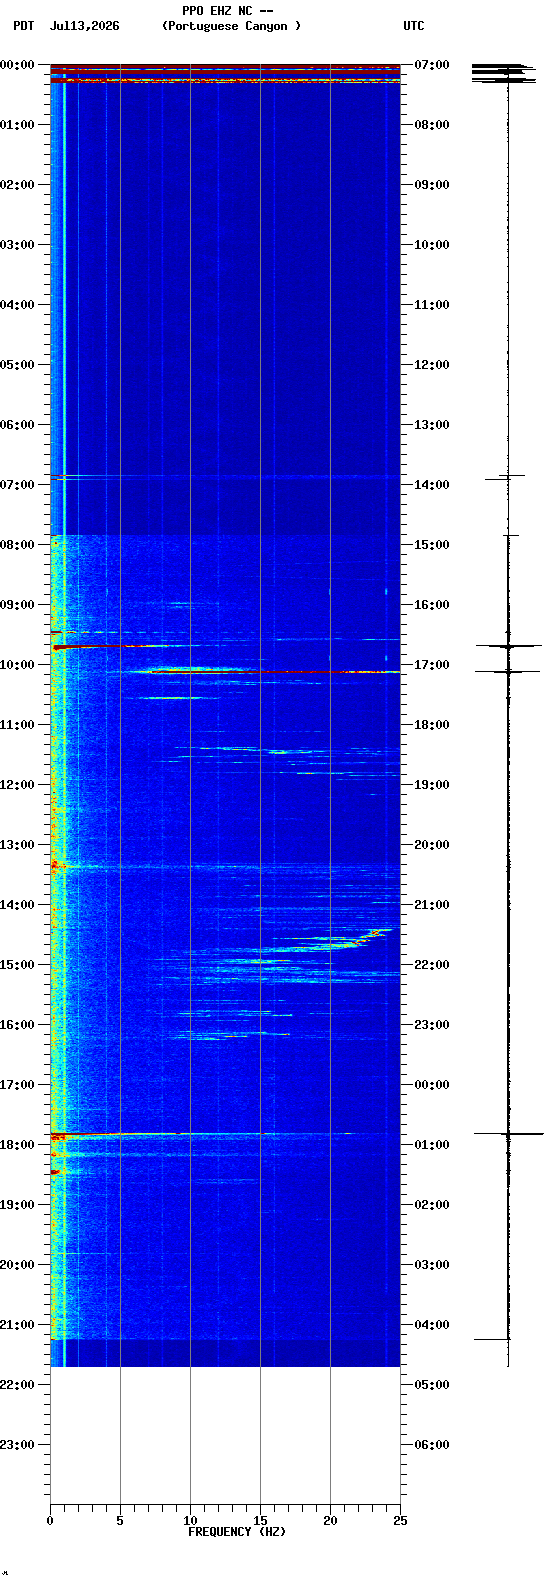The height and width of the screenshot is (1584, 552).
Task: Click the PDT time label '02:00'
Action: [x=18, y=185]
